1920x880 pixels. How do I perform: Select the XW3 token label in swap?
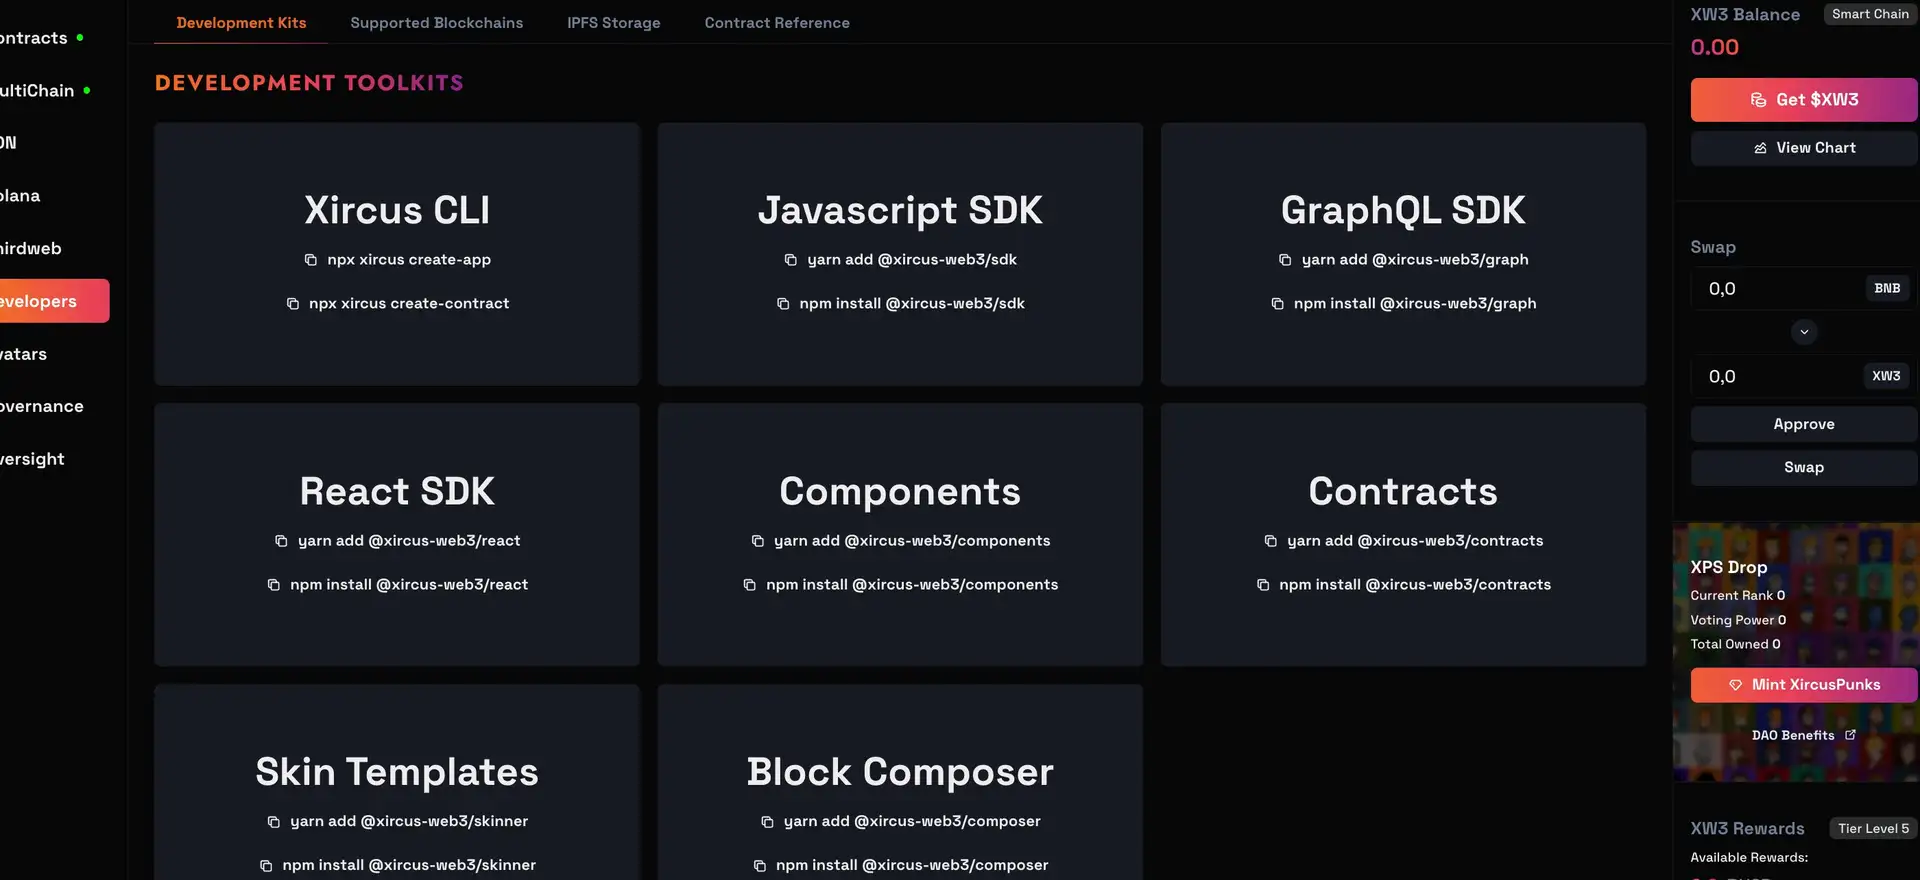click(x=1886, y=376)
